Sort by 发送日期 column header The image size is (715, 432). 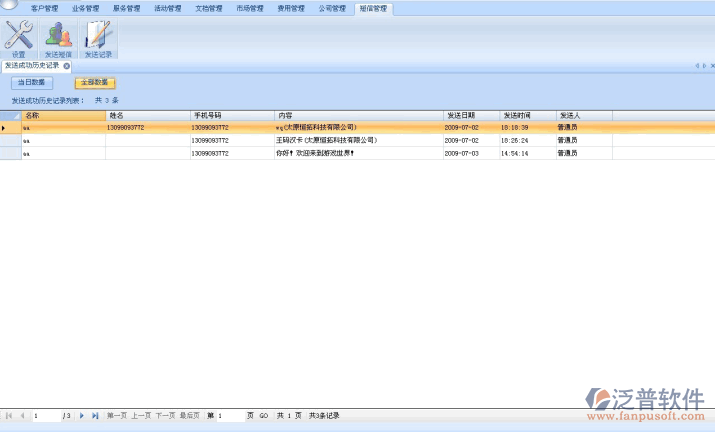pyautogui.click(x=470, y=116)
